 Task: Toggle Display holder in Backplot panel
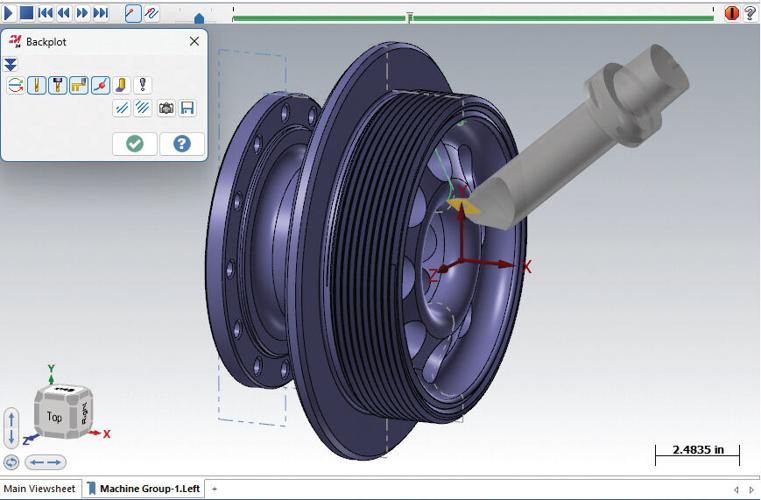(x=57, y=86)
